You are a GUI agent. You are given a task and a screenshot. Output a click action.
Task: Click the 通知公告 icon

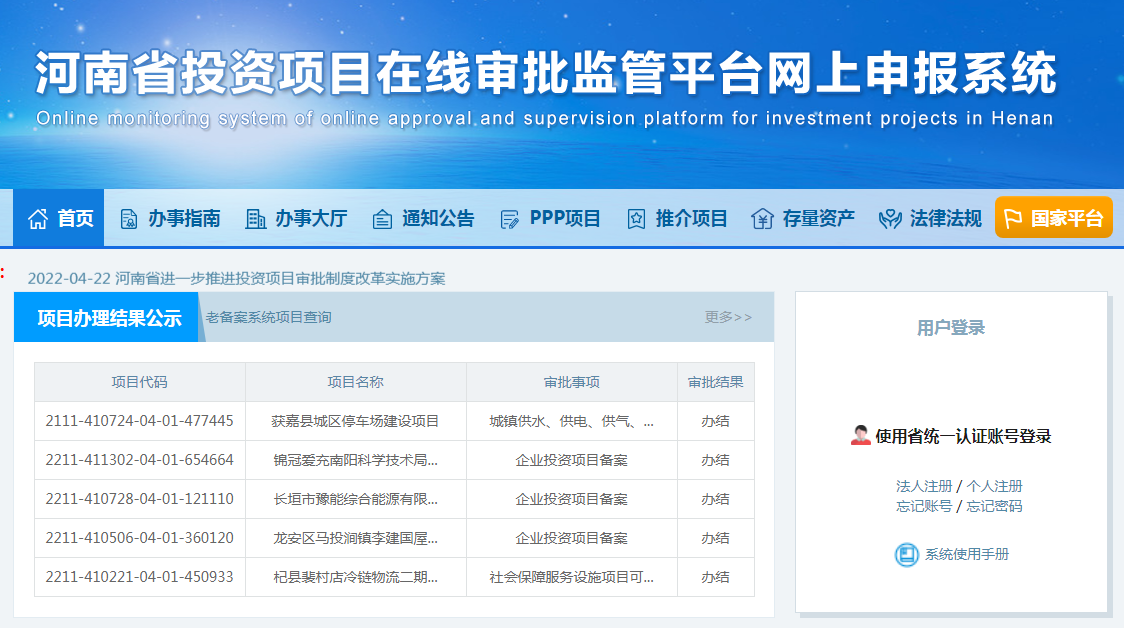tap(382, 219)
